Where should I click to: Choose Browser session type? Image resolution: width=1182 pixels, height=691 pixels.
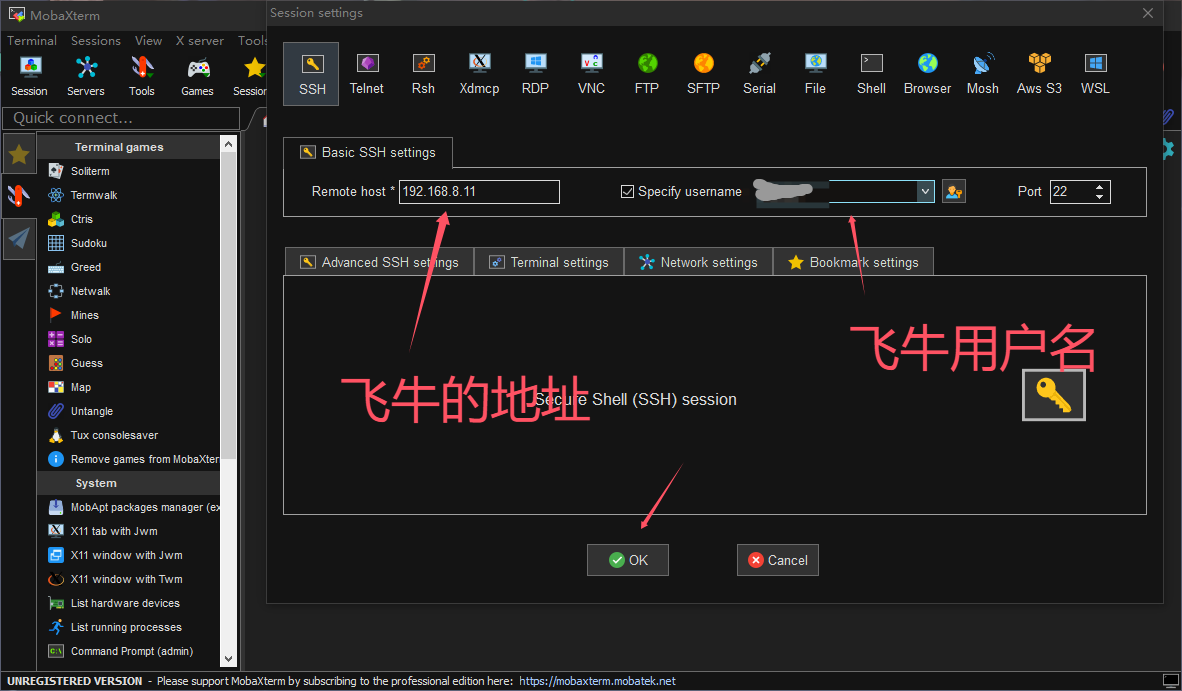927,74
